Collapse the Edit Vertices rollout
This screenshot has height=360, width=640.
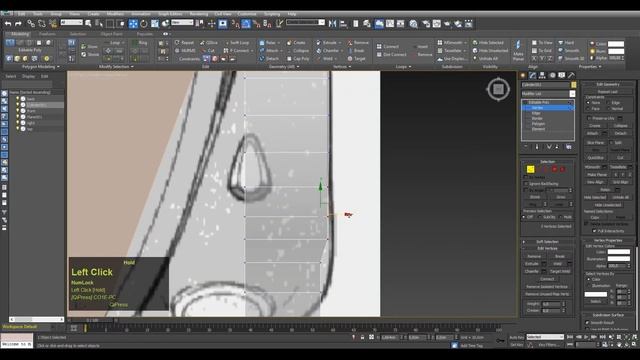tap(547, 248)
